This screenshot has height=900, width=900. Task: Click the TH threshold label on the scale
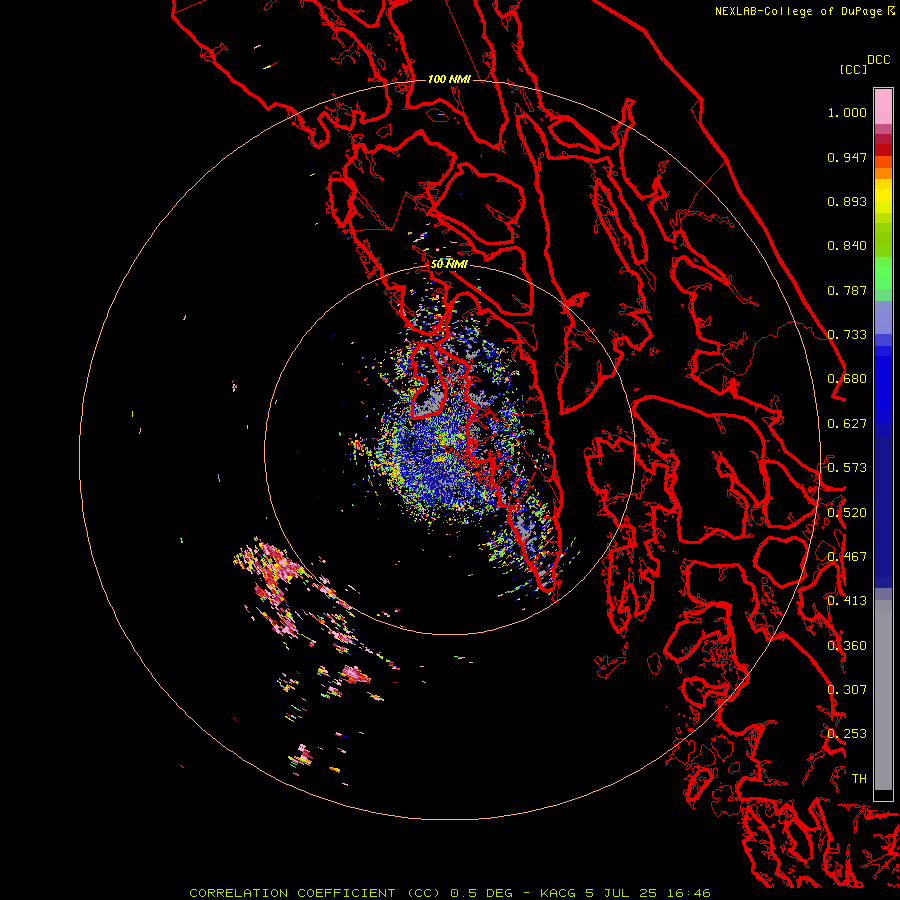(x=859, y=779)
